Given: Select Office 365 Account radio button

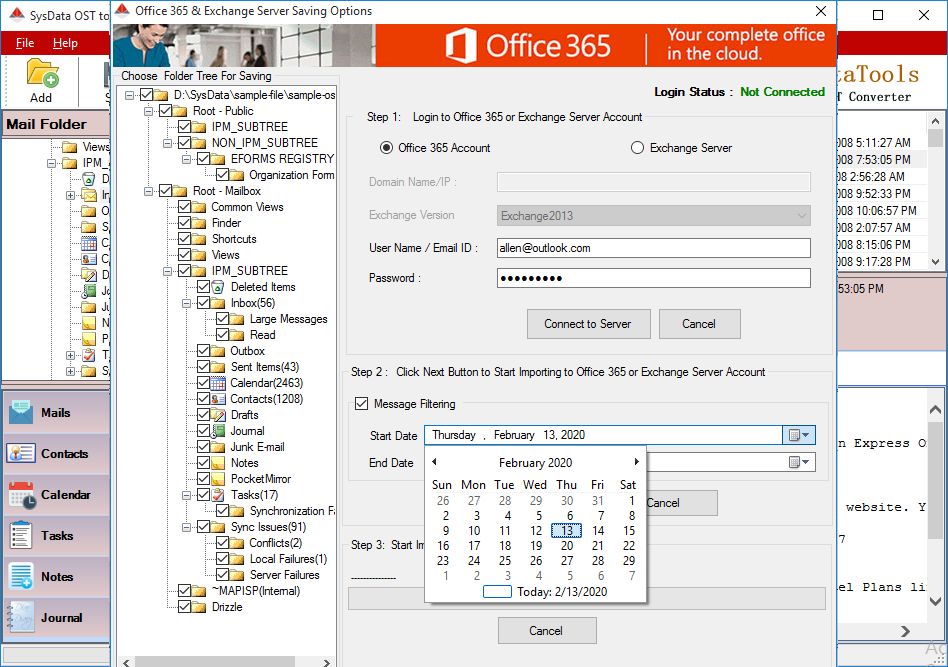Looking at the screenshot, I should coord(386,148).
